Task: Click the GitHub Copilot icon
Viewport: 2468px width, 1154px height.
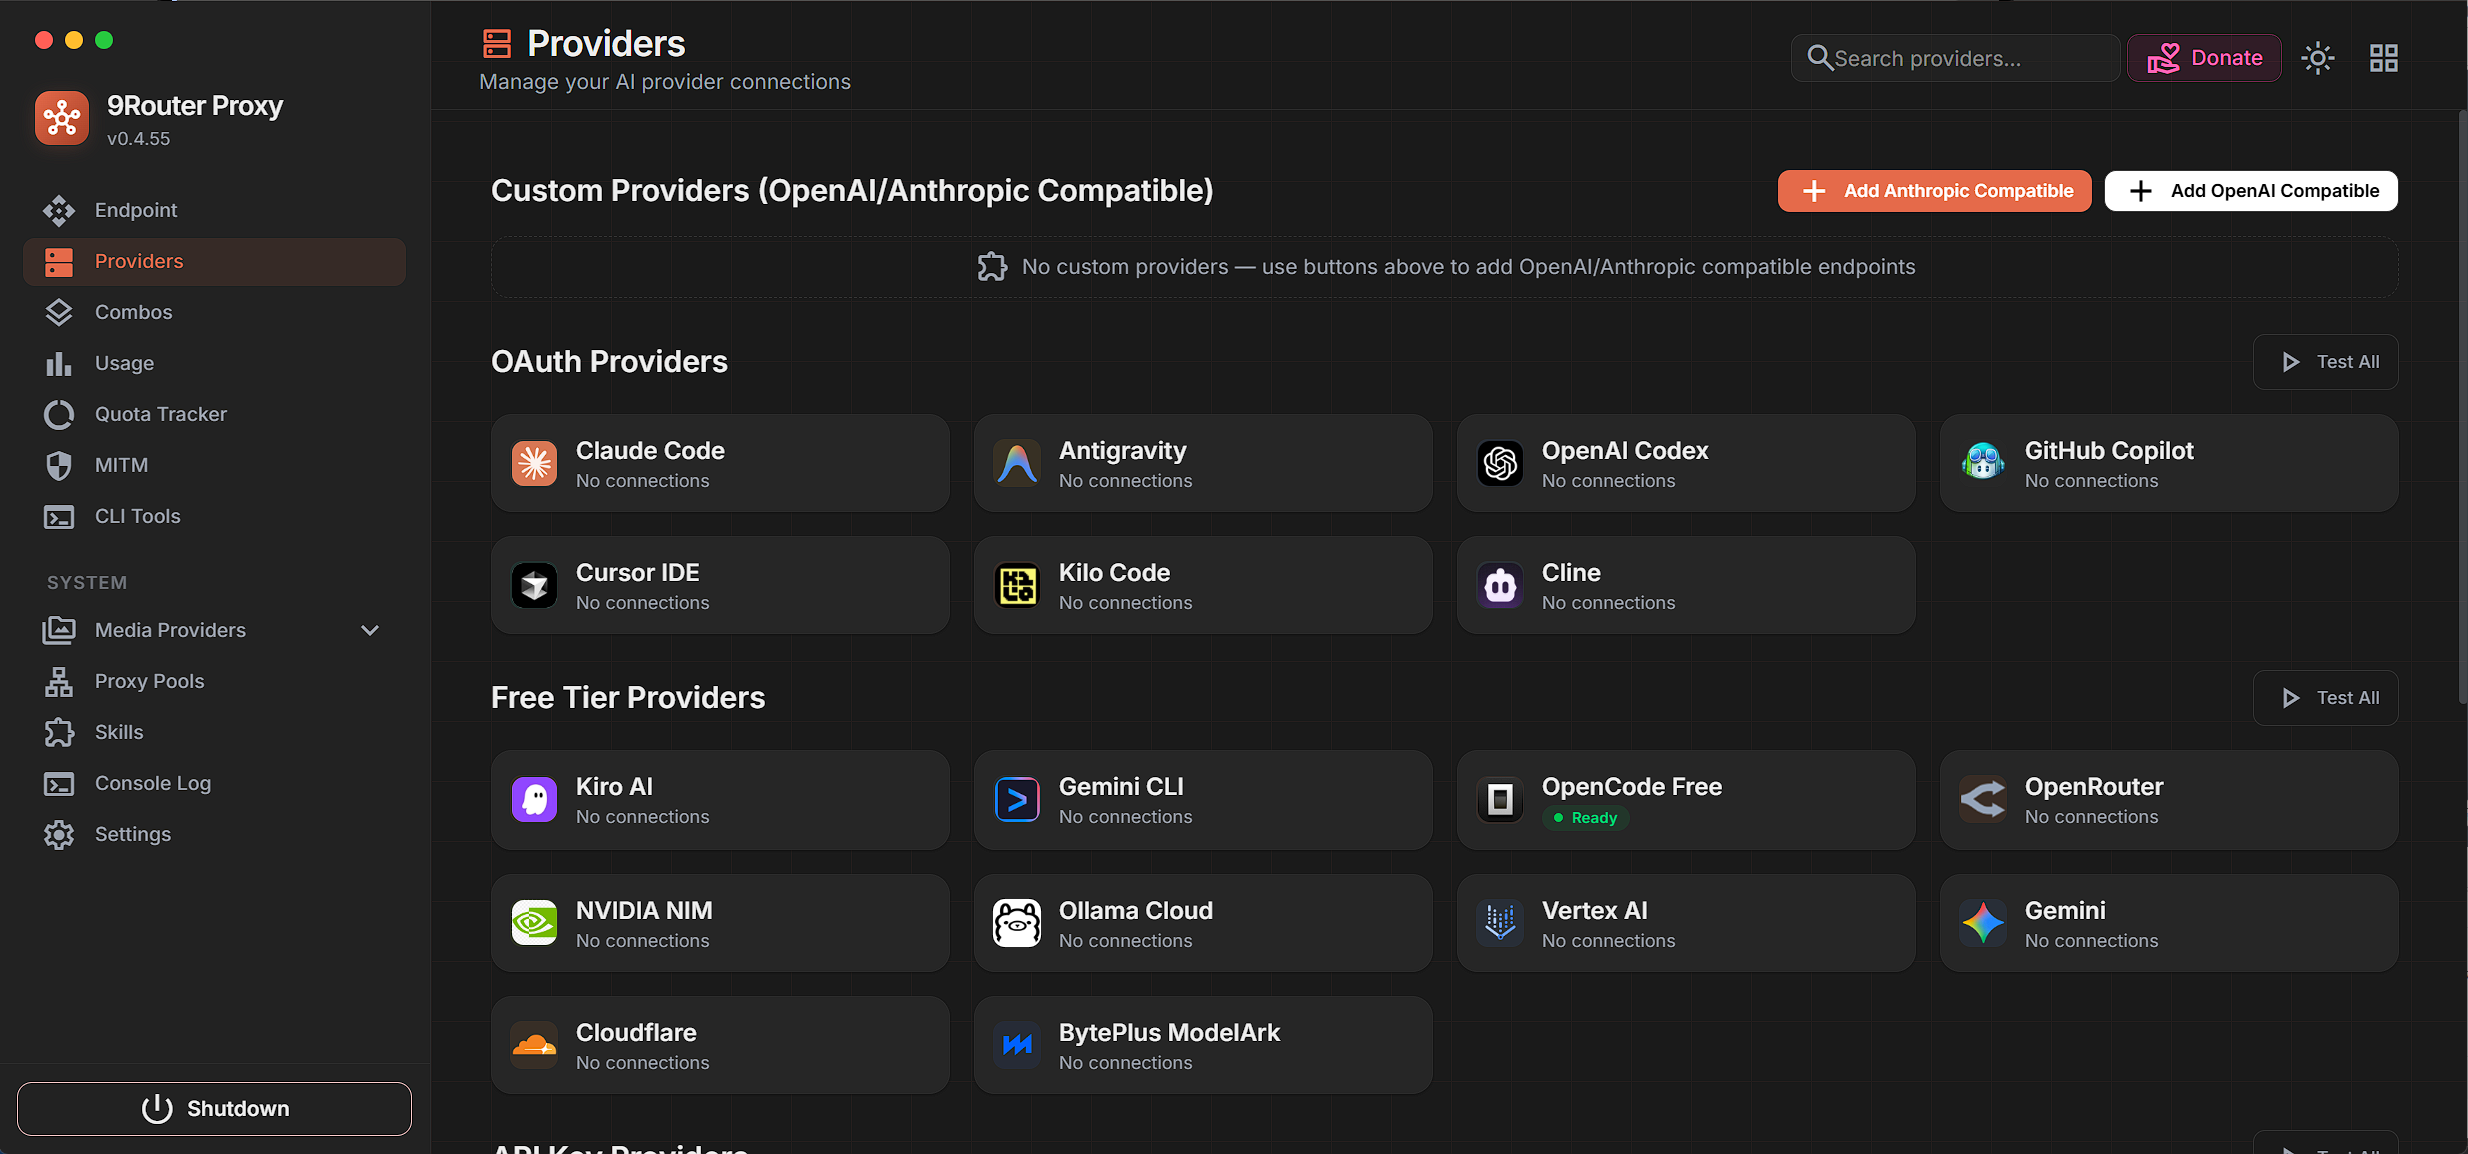Action: coord(1984,464)
